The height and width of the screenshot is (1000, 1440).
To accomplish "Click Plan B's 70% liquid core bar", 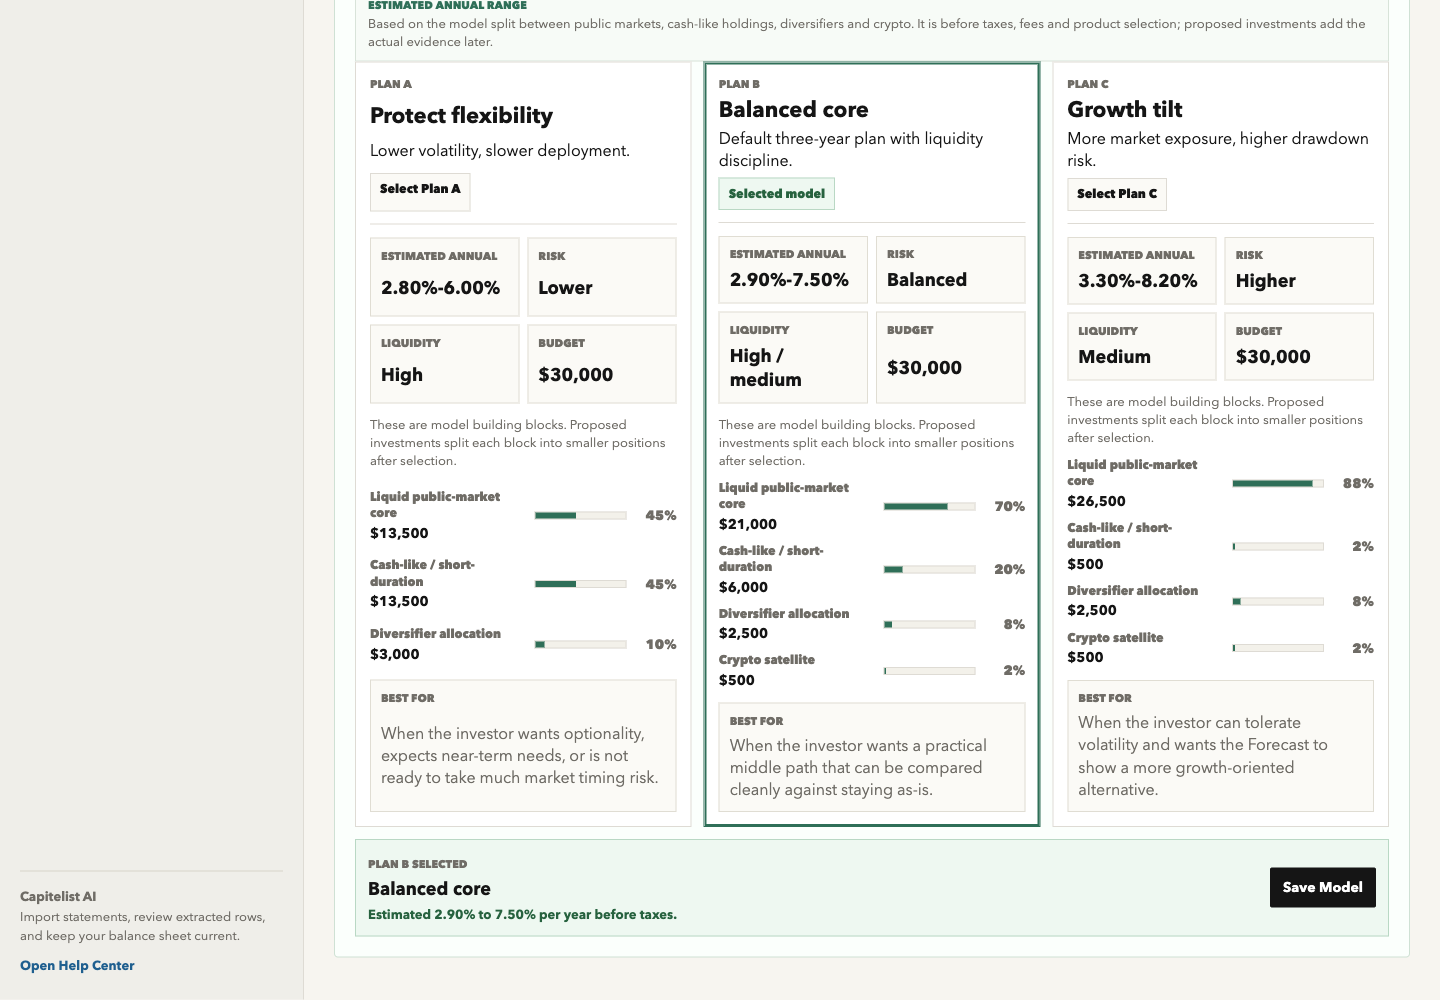I will [929, 507].
